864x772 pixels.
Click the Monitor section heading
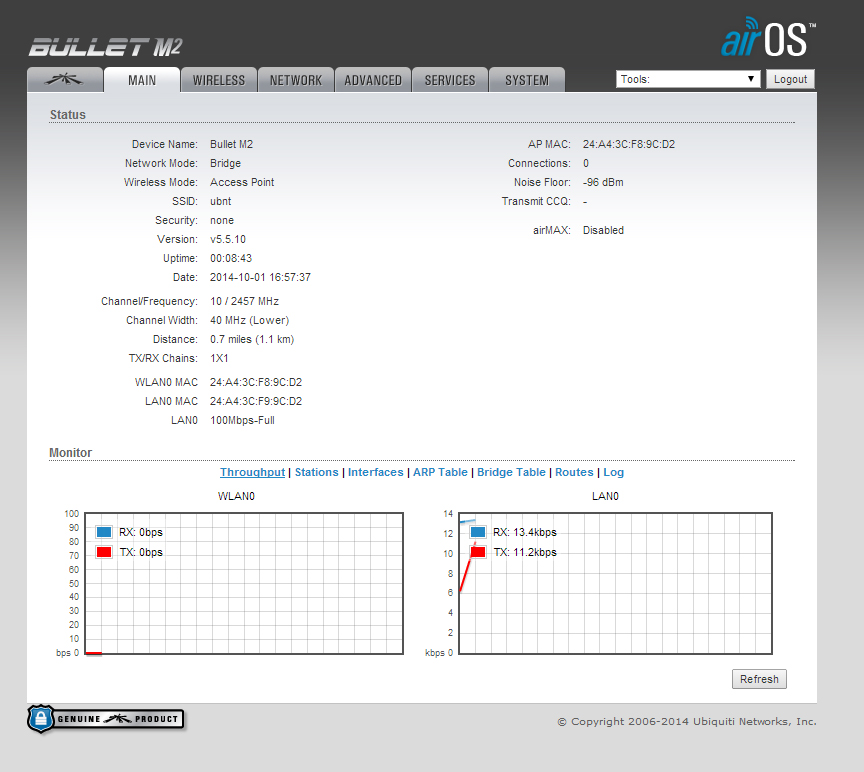(71, 452)
